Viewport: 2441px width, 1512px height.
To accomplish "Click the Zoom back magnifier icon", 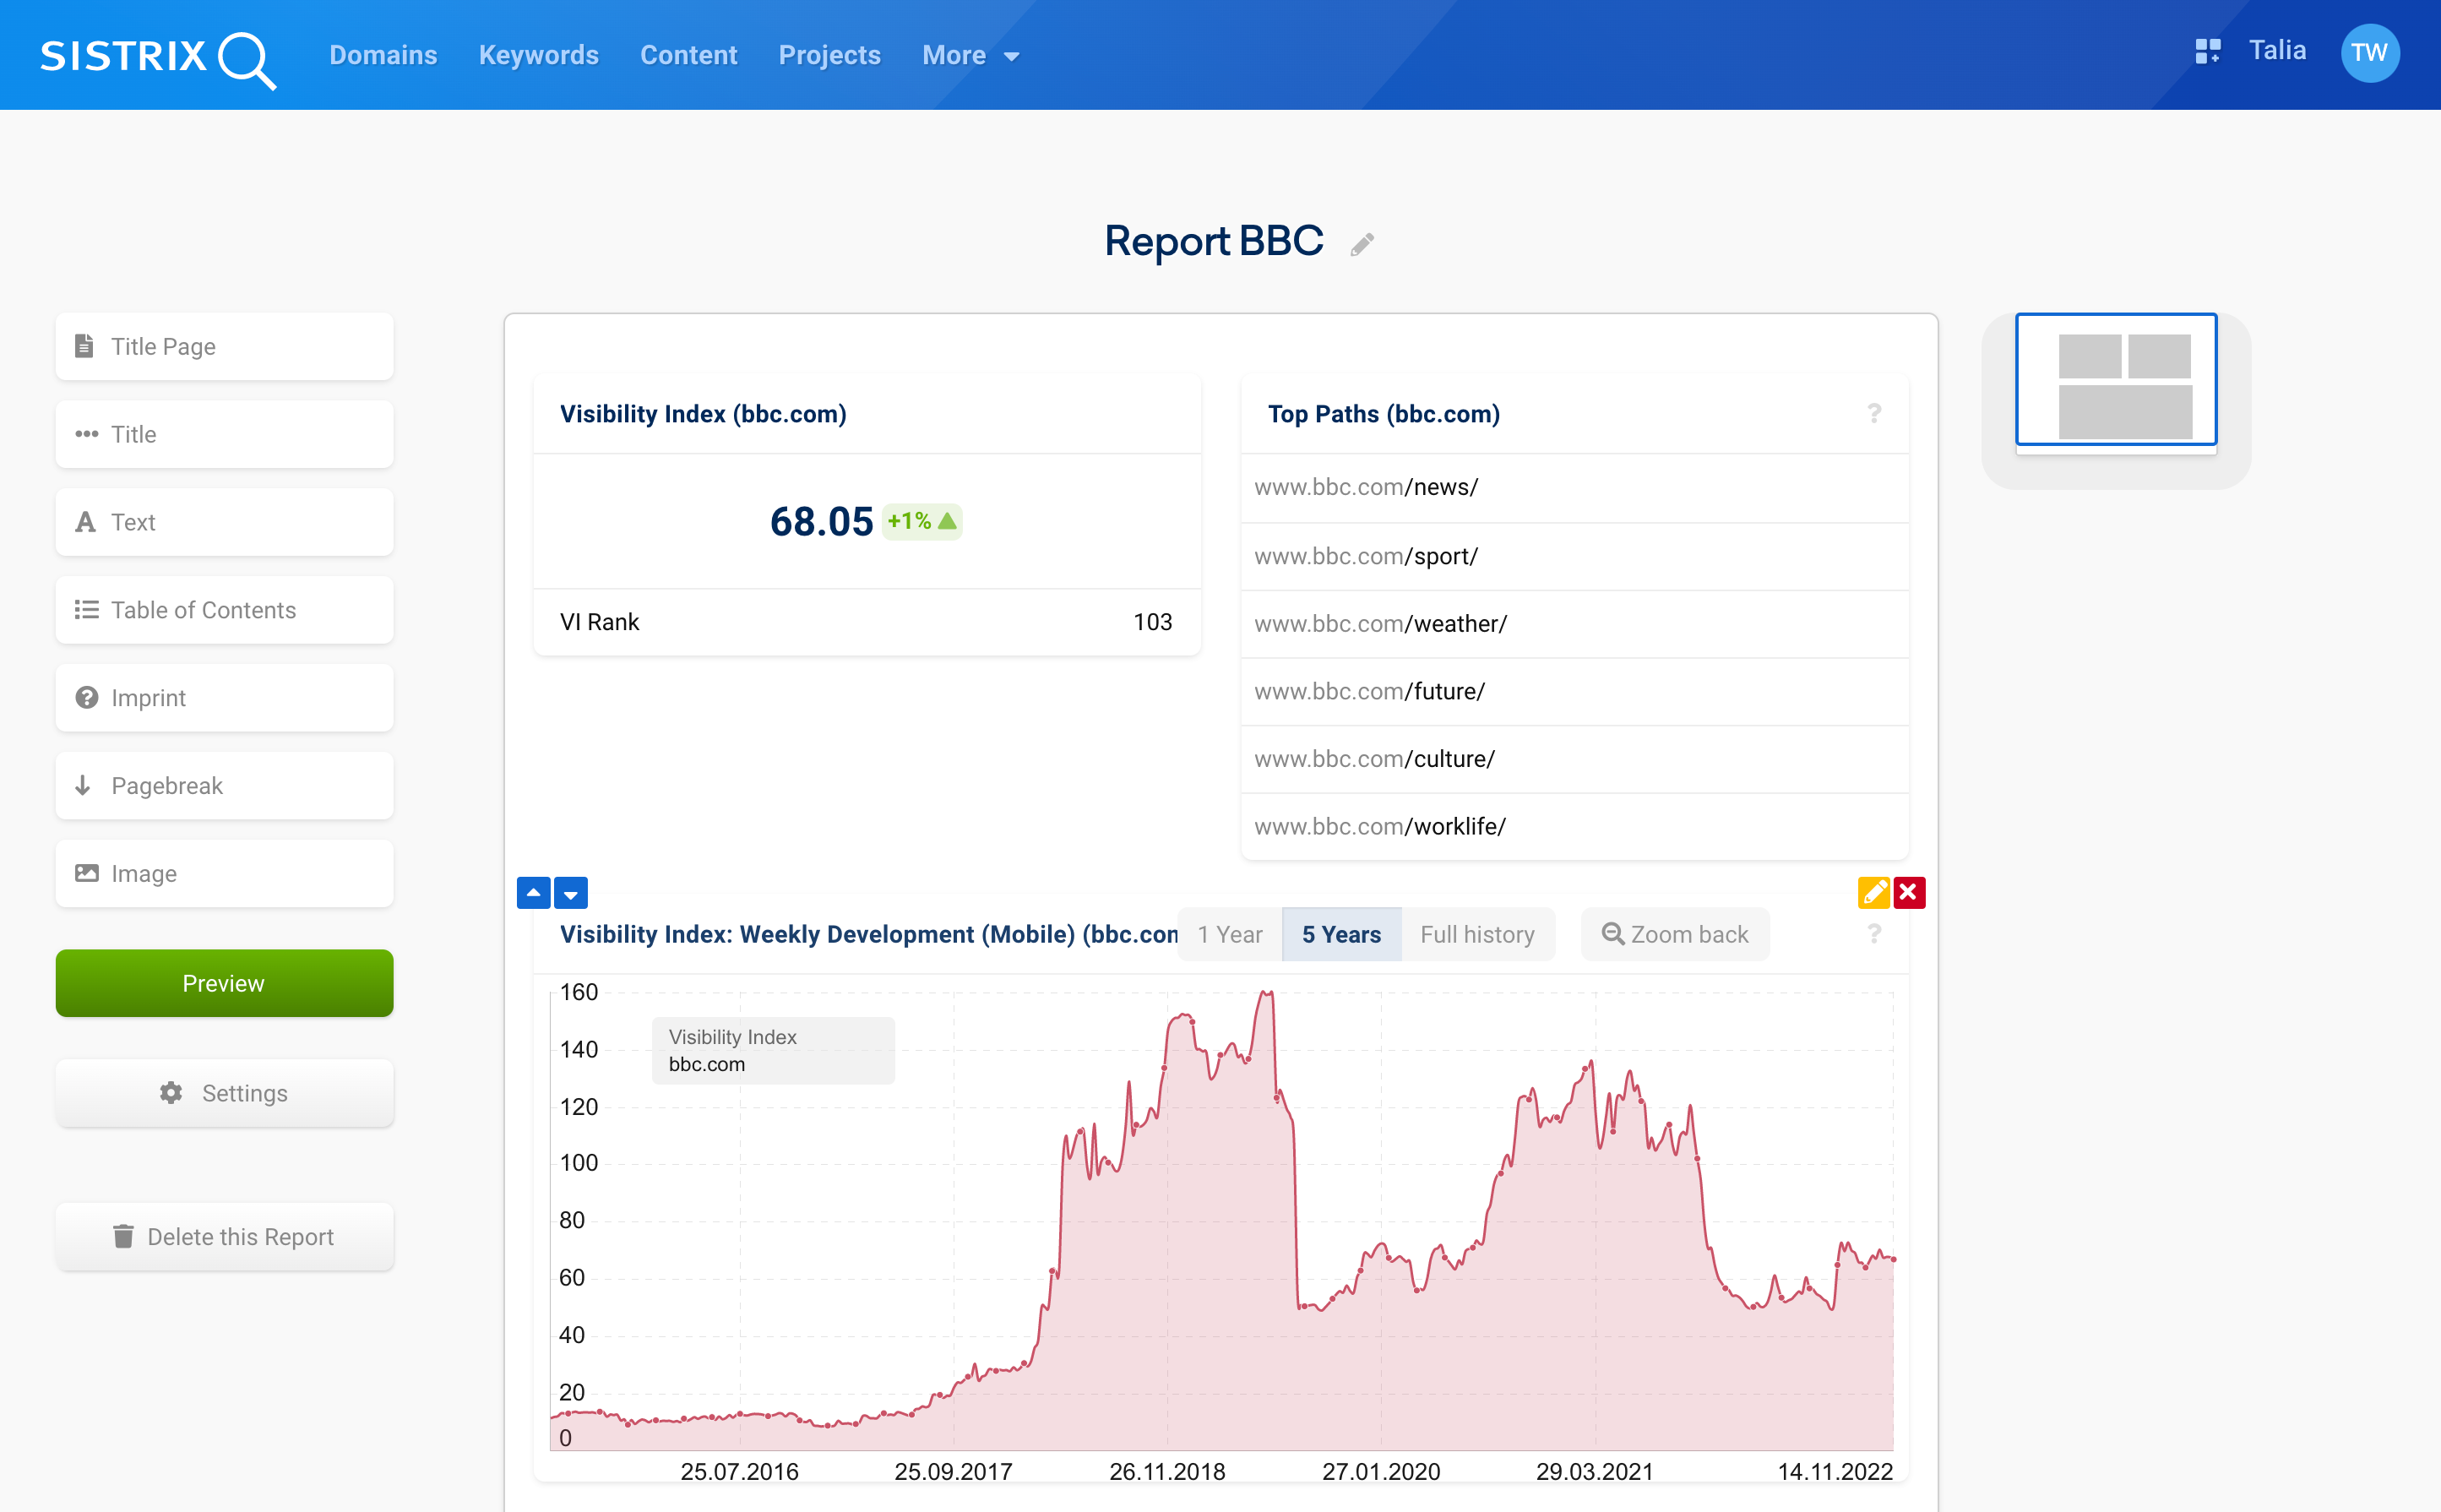I will coord(1612,934).
